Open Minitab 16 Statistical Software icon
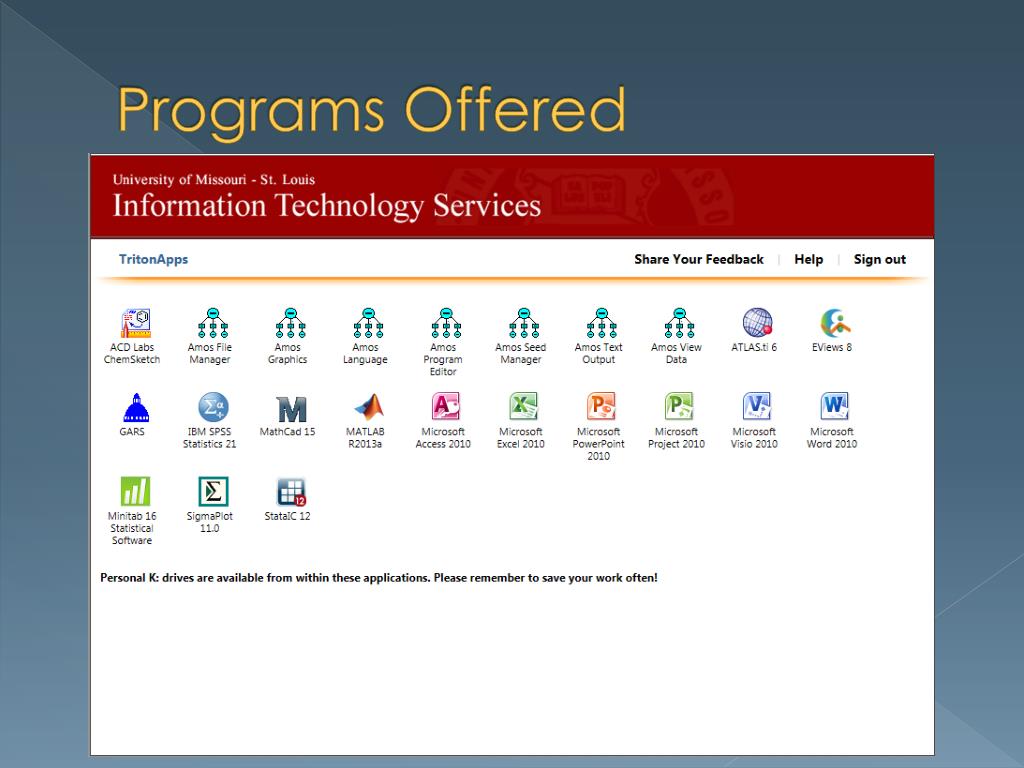Screen dimensions: 1024x768 pyautogui.click(x=135, y=491)
